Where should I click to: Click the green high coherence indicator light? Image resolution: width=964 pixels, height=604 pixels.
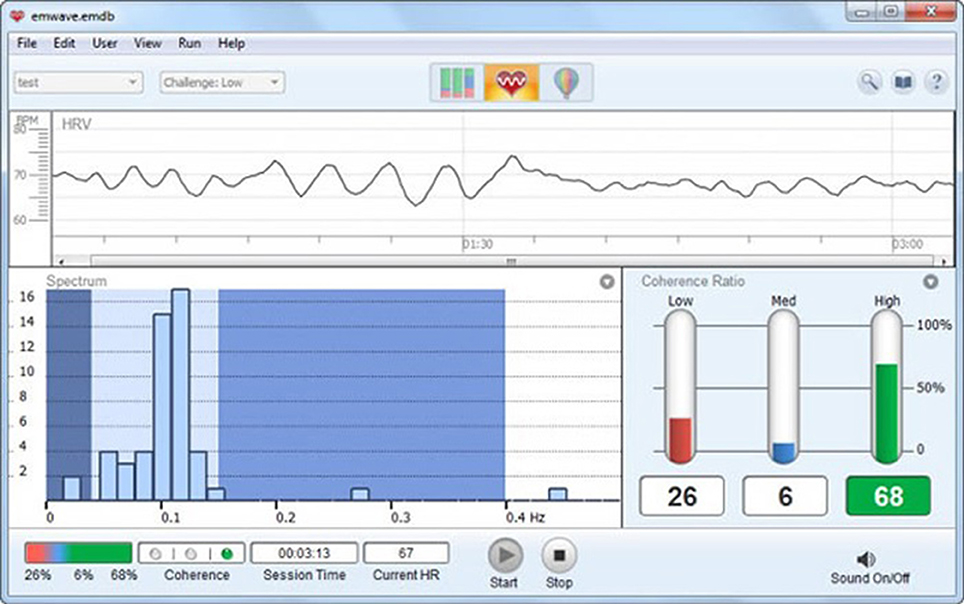pyautogui.click(x=227, y=554)
